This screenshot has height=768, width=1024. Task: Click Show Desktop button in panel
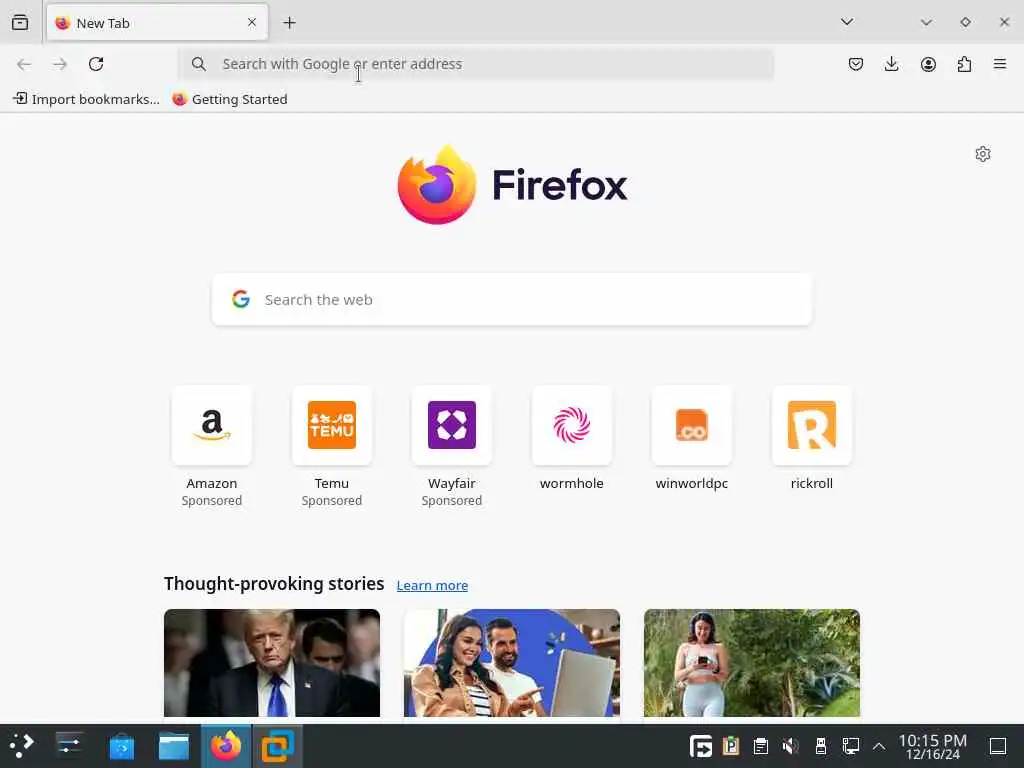[998, 746]
